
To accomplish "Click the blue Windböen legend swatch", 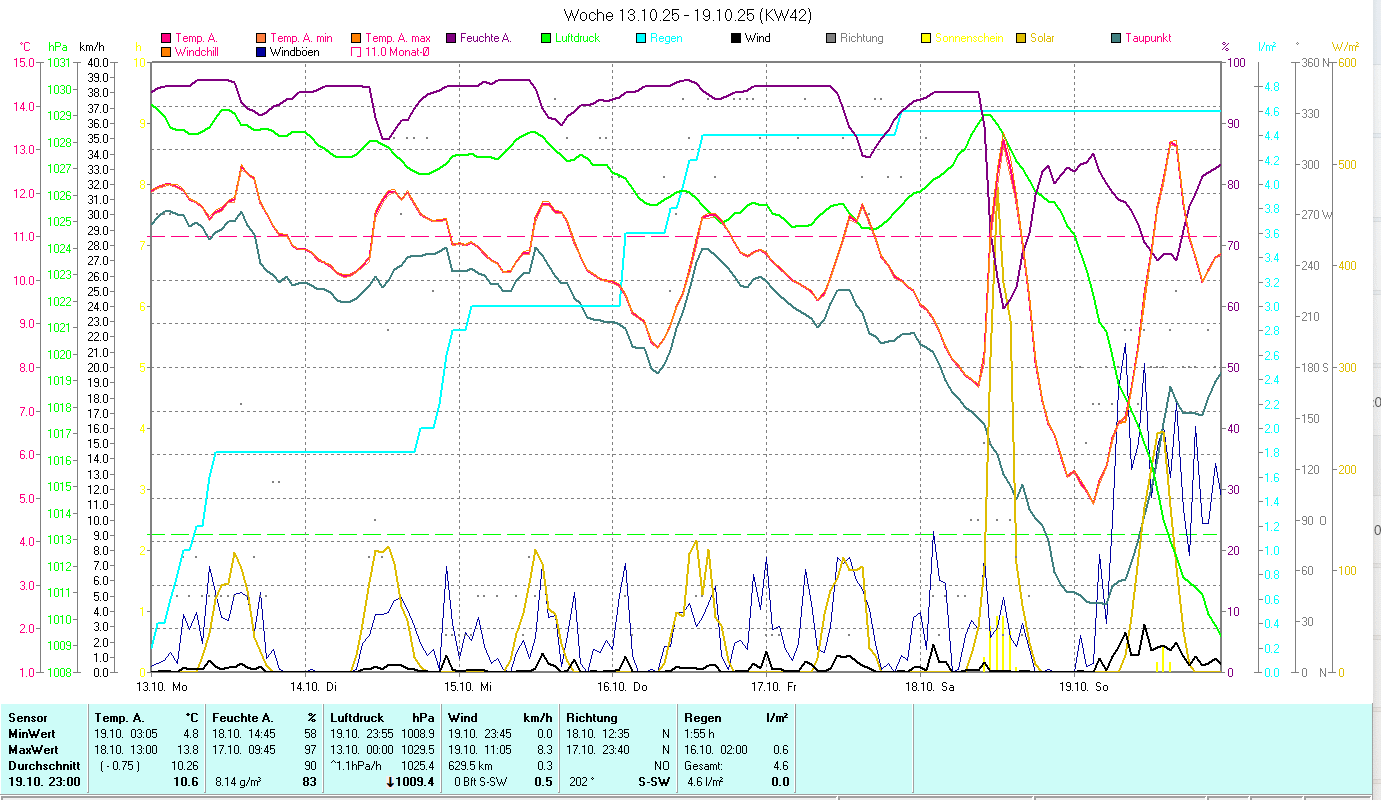I will [261, 51].
